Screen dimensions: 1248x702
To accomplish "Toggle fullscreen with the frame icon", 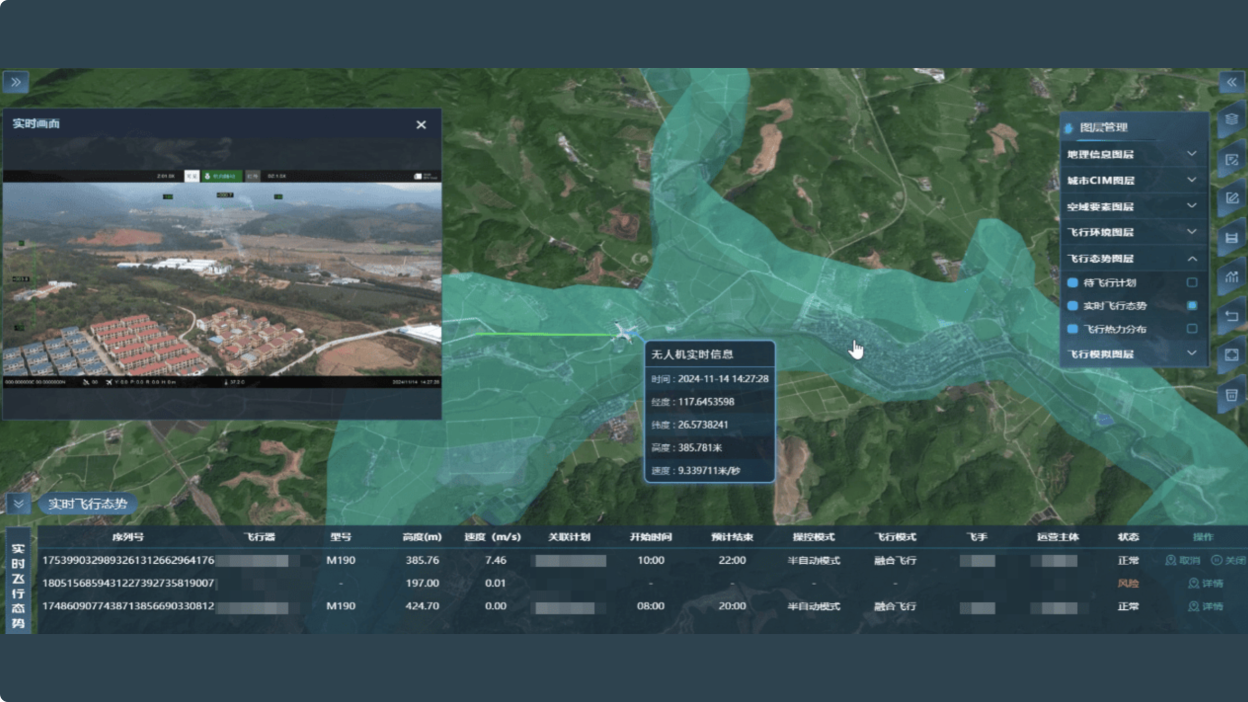I will pos(1232,355).
